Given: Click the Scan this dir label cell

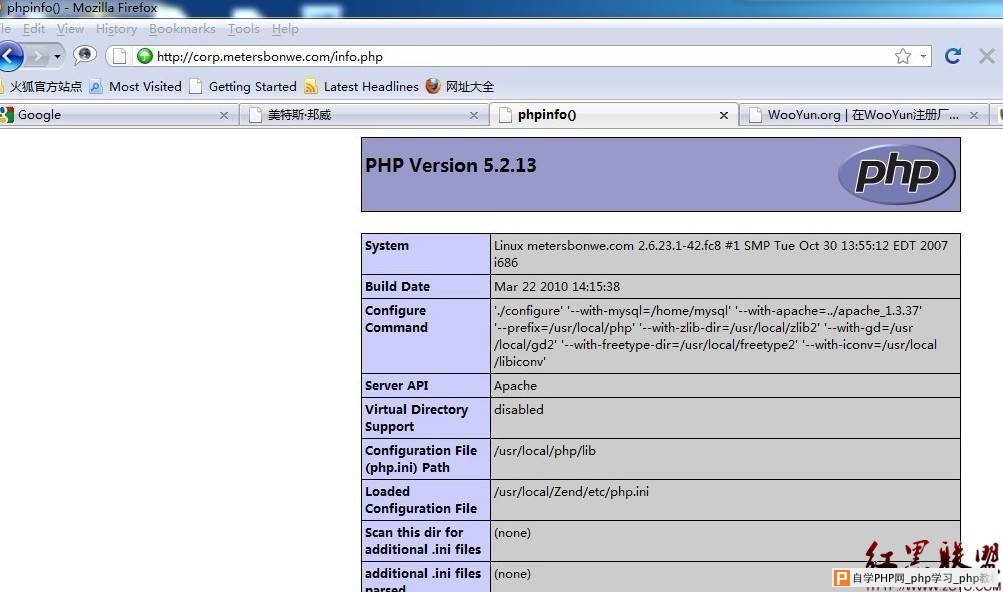Looking at the screenshot, I should [426, 541].
